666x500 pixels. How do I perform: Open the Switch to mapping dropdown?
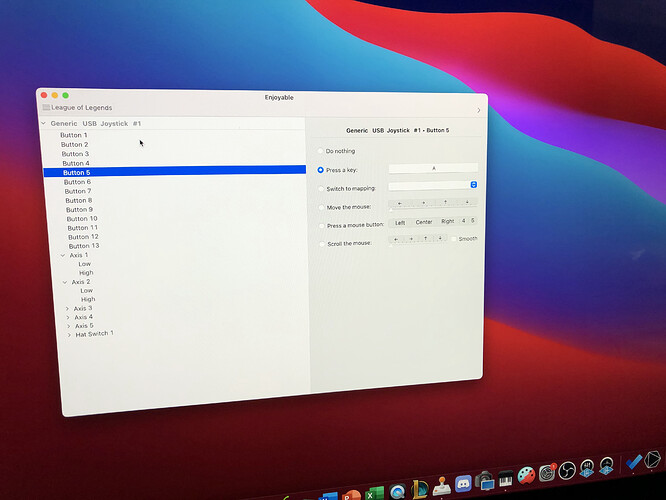[x=433, y=186]
